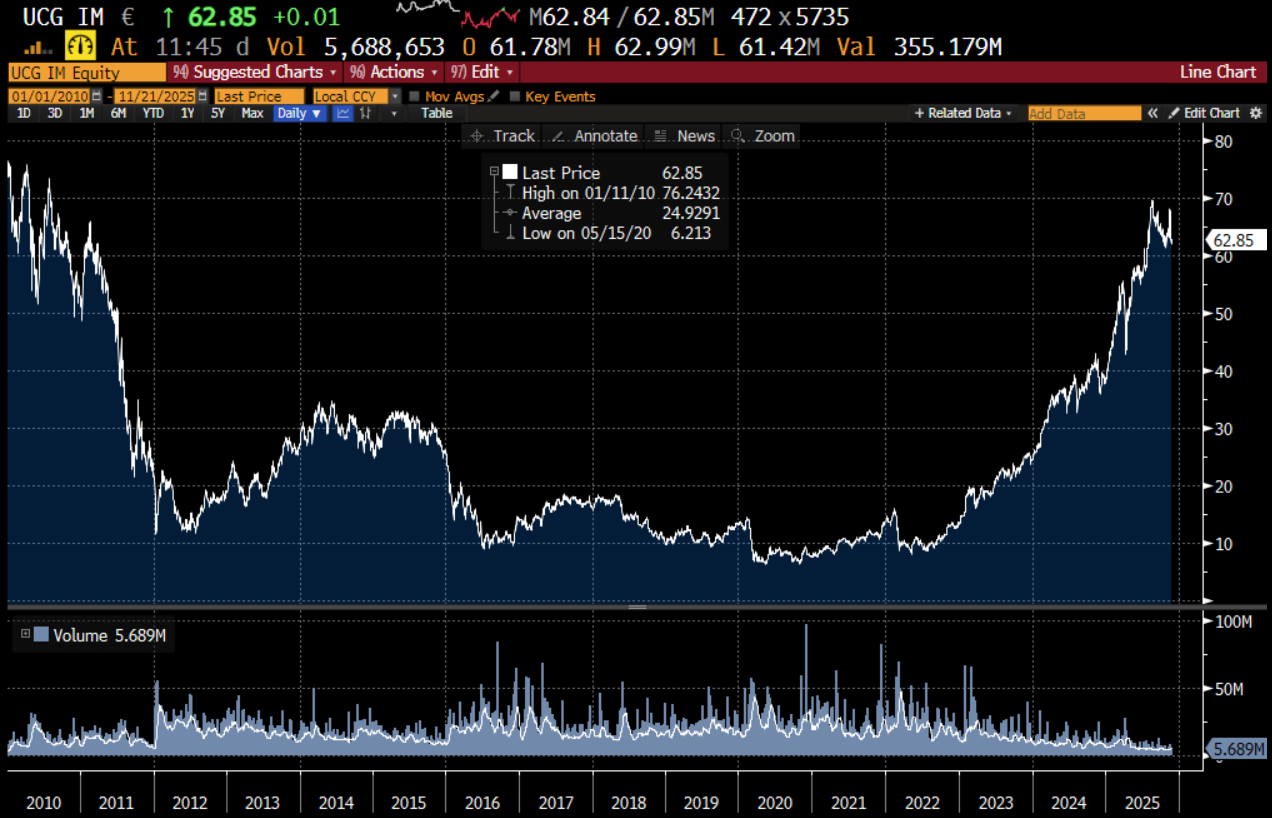Click the Add Data input field

[1084, 113]
